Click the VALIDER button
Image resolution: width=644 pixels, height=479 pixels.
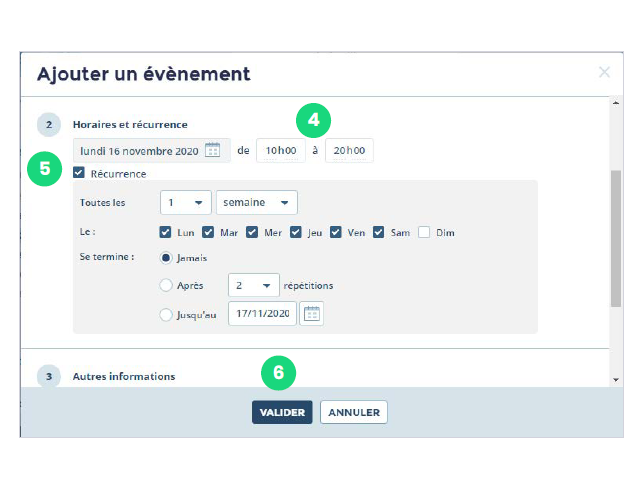(x=282, y=412)
